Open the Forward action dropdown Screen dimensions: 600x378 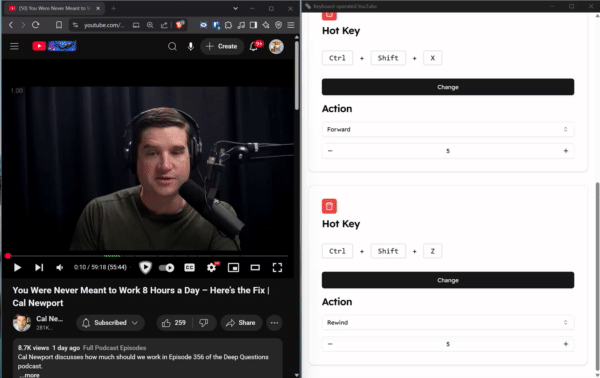click(x=448, y=129)
